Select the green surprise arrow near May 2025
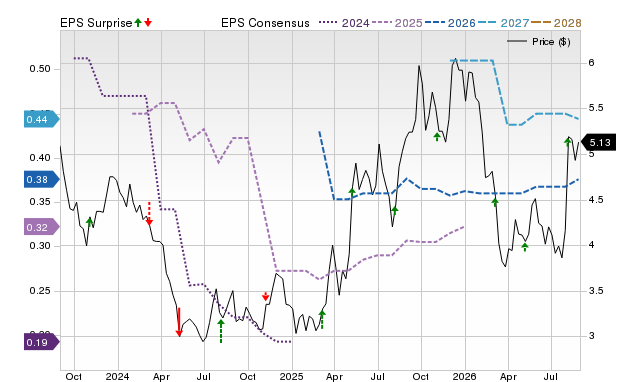Viewport: 640px width, 382px height. point(352,192)
